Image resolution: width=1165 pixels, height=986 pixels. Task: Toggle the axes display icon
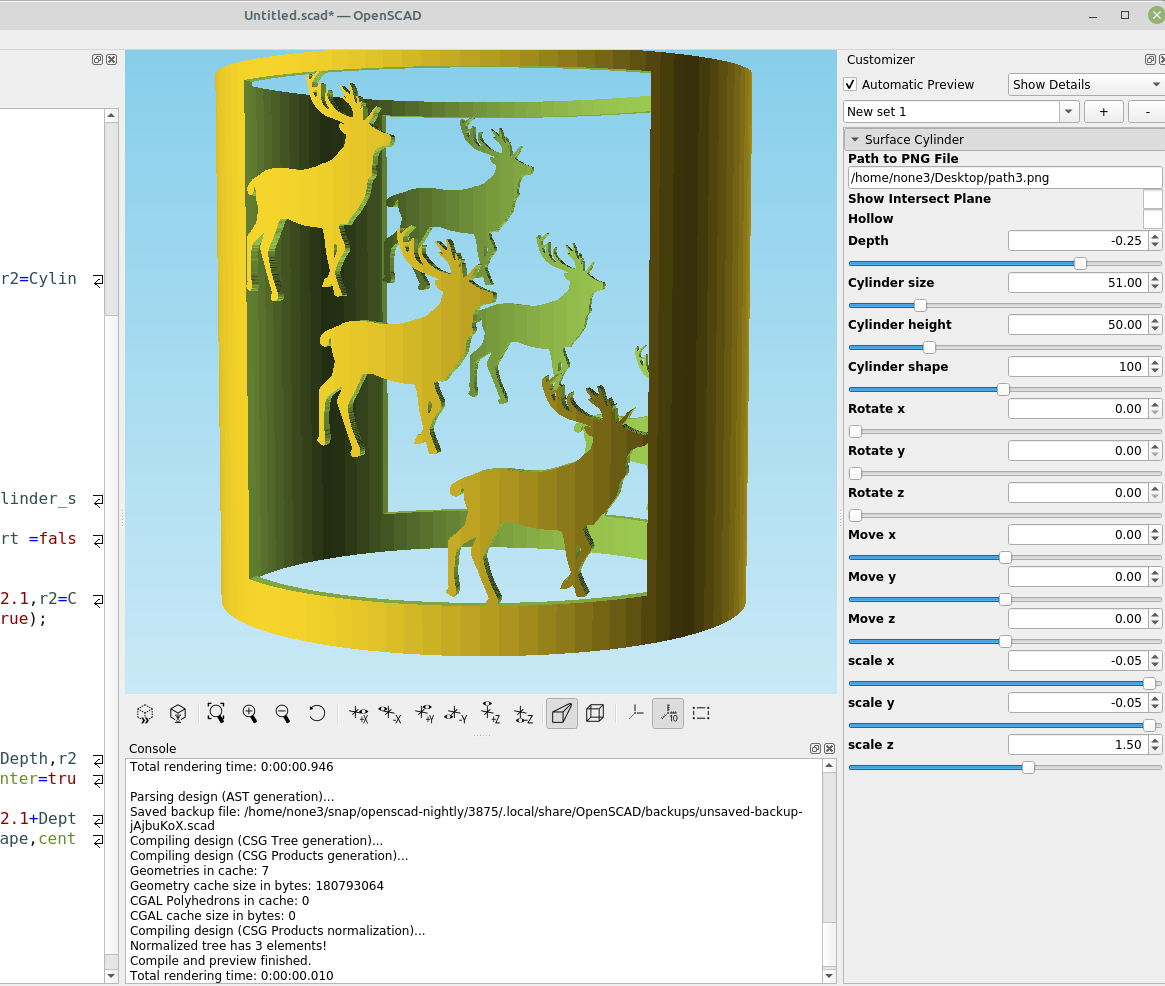(636, 713)
